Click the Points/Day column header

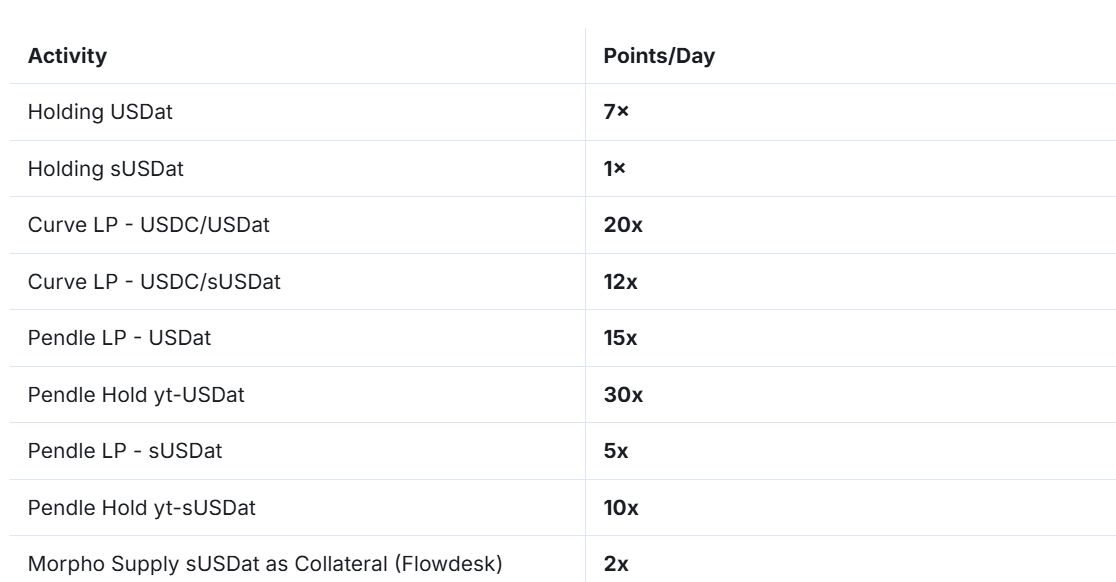(659, 56)
